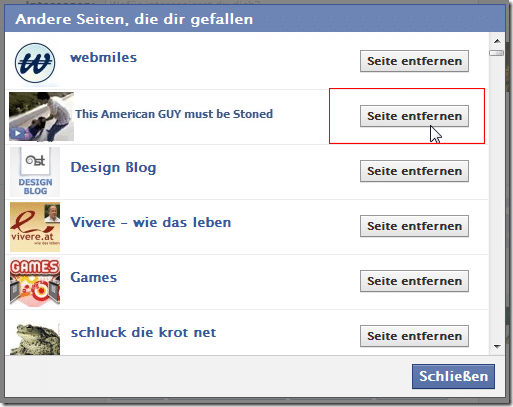Image resolution: width=513 pixels, height=407 pixels.
Task: Click the webmiles page link
Action: tap(103, 57)
